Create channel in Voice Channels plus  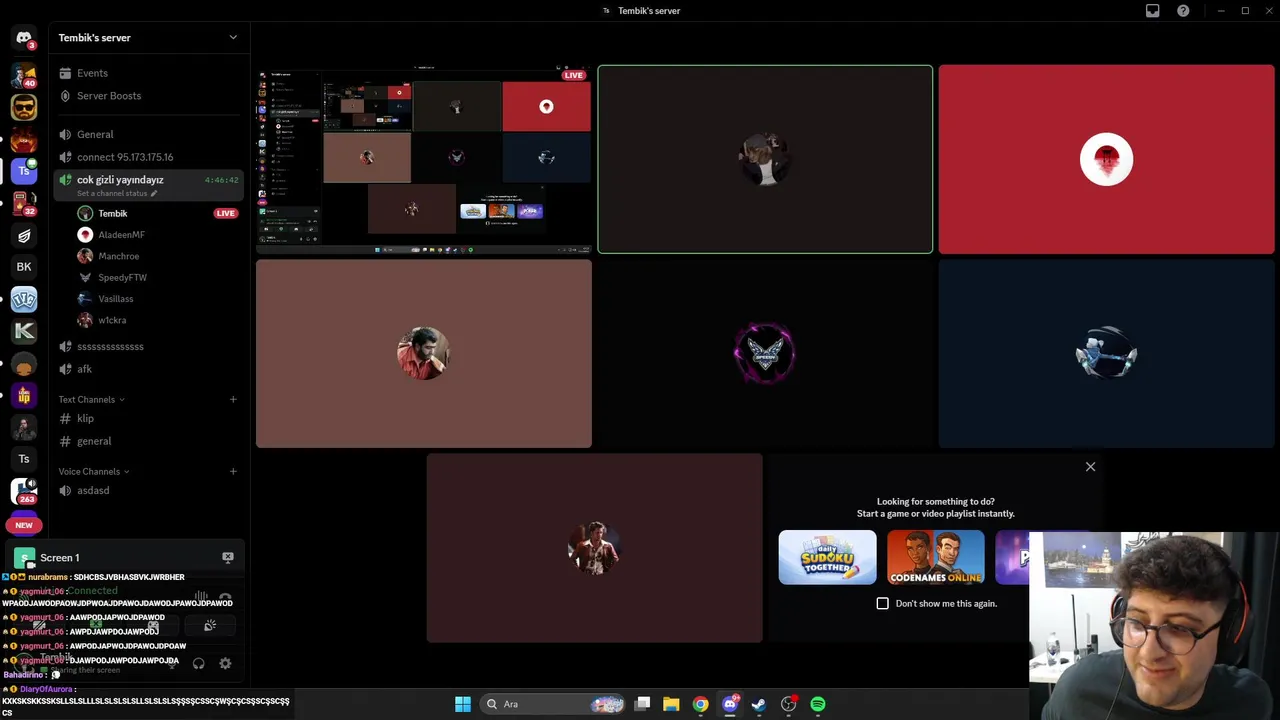click(233, 472)
